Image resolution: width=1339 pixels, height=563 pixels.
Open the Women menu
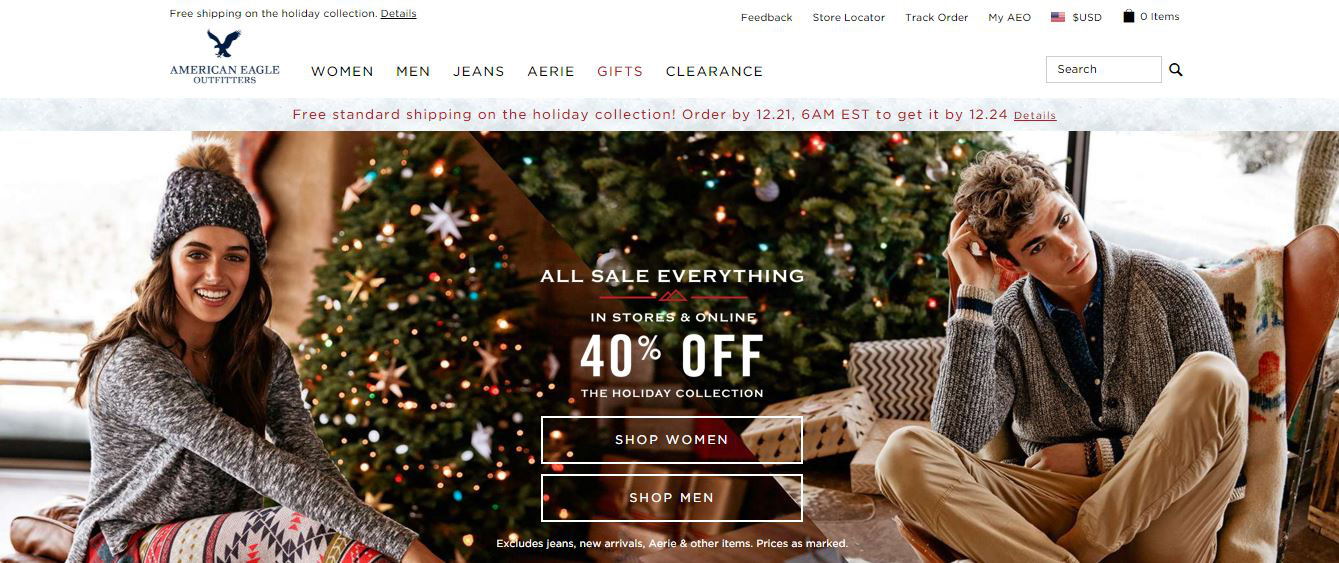(x=342, y=71)
